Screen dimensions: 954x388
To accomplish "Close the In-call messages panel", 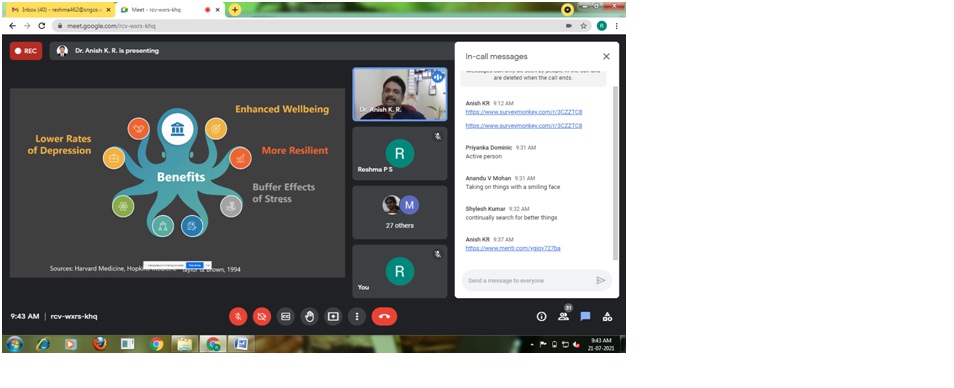I will coord(606,57).
